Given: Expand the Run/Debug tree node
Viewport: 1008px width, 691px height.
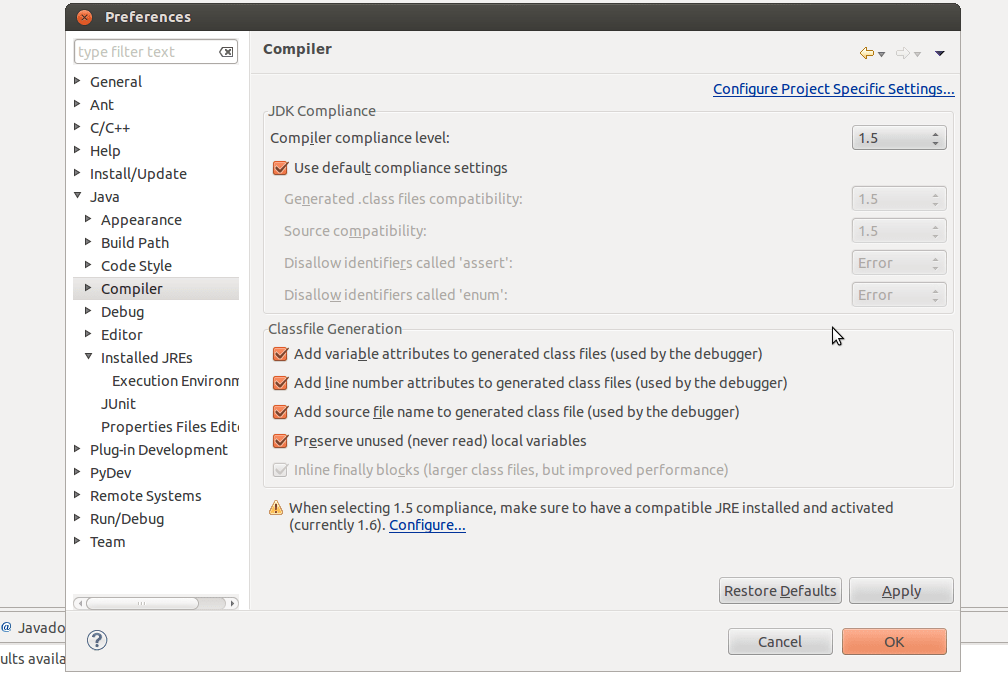Looking at the screenshot, I should click(77, 518).
